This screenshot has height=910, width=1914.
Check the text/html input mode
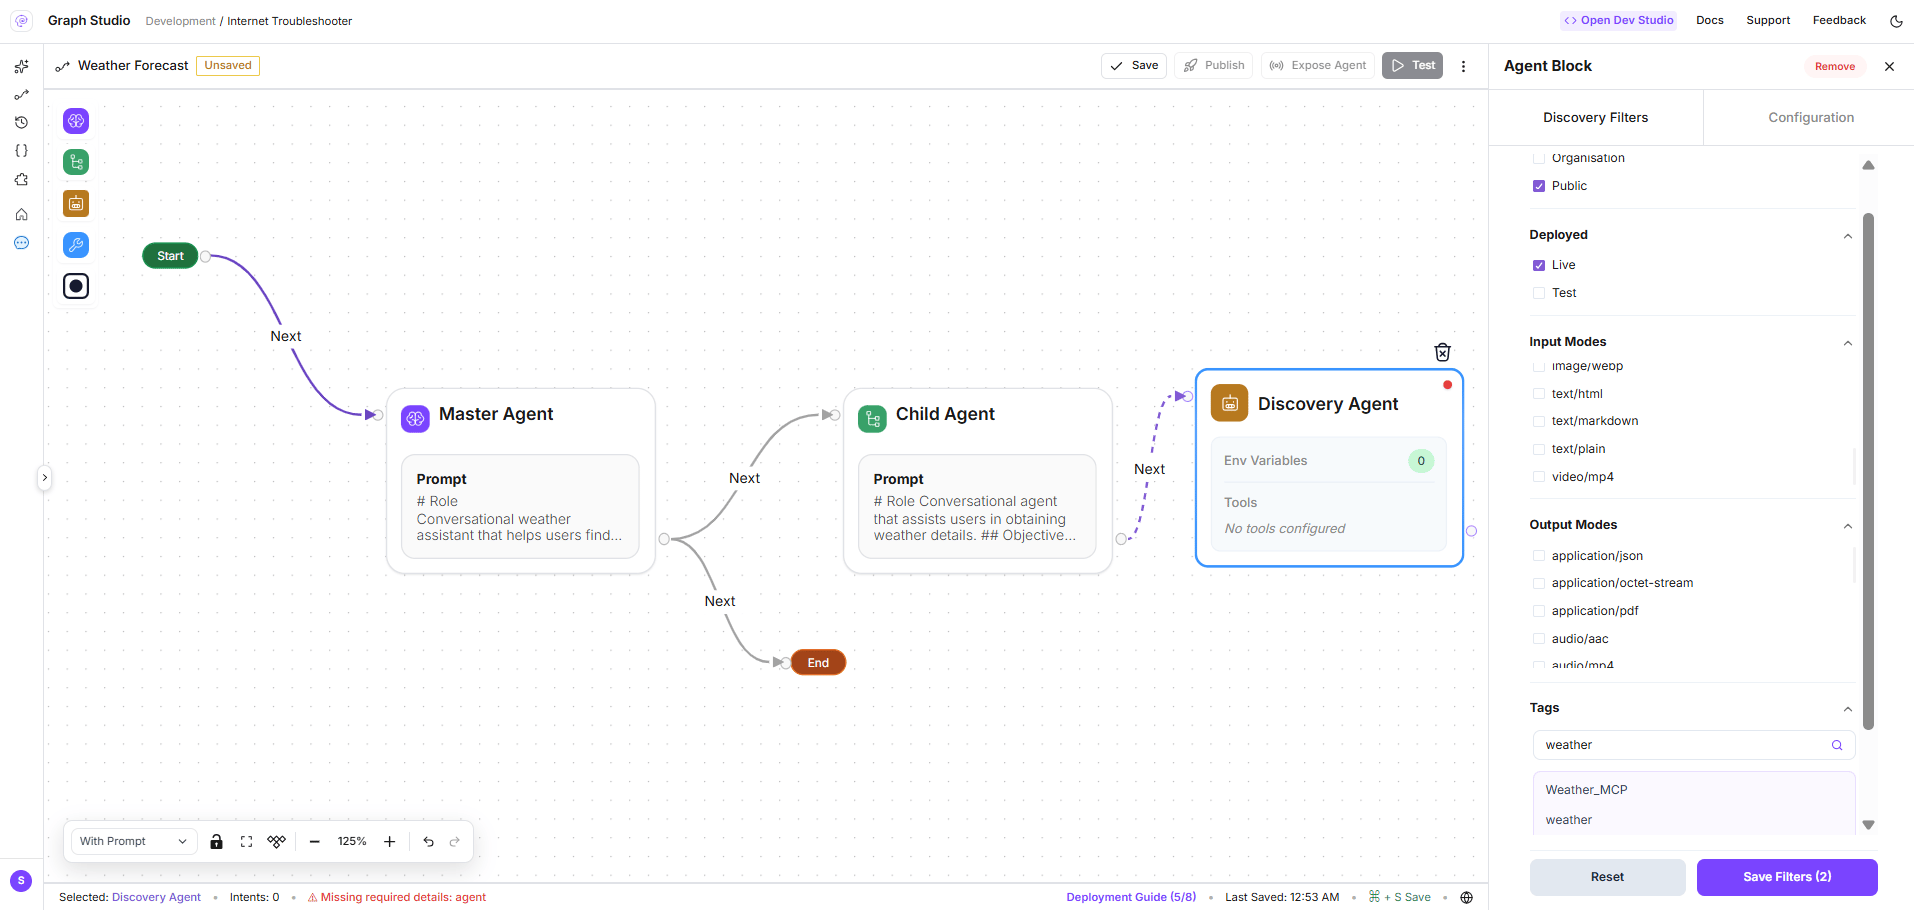1539,394
